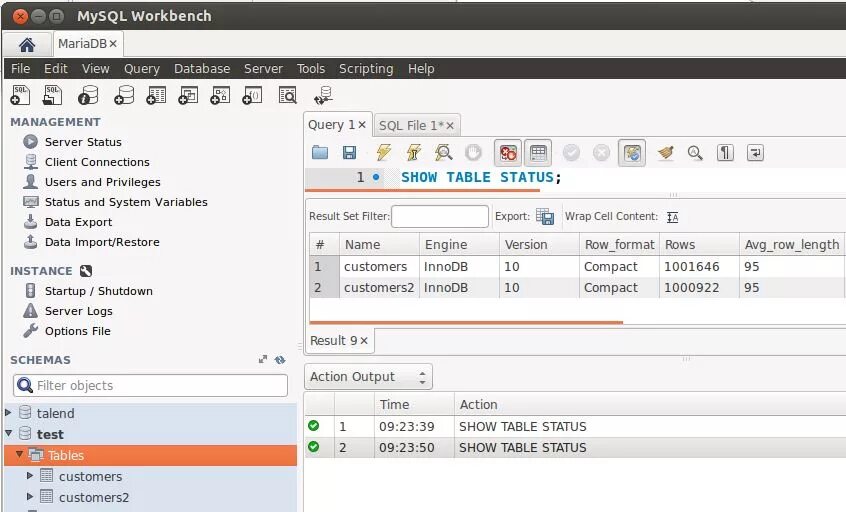The image size is (846, 512).
Task: Create a new table icon
Action: pos(156,95)
